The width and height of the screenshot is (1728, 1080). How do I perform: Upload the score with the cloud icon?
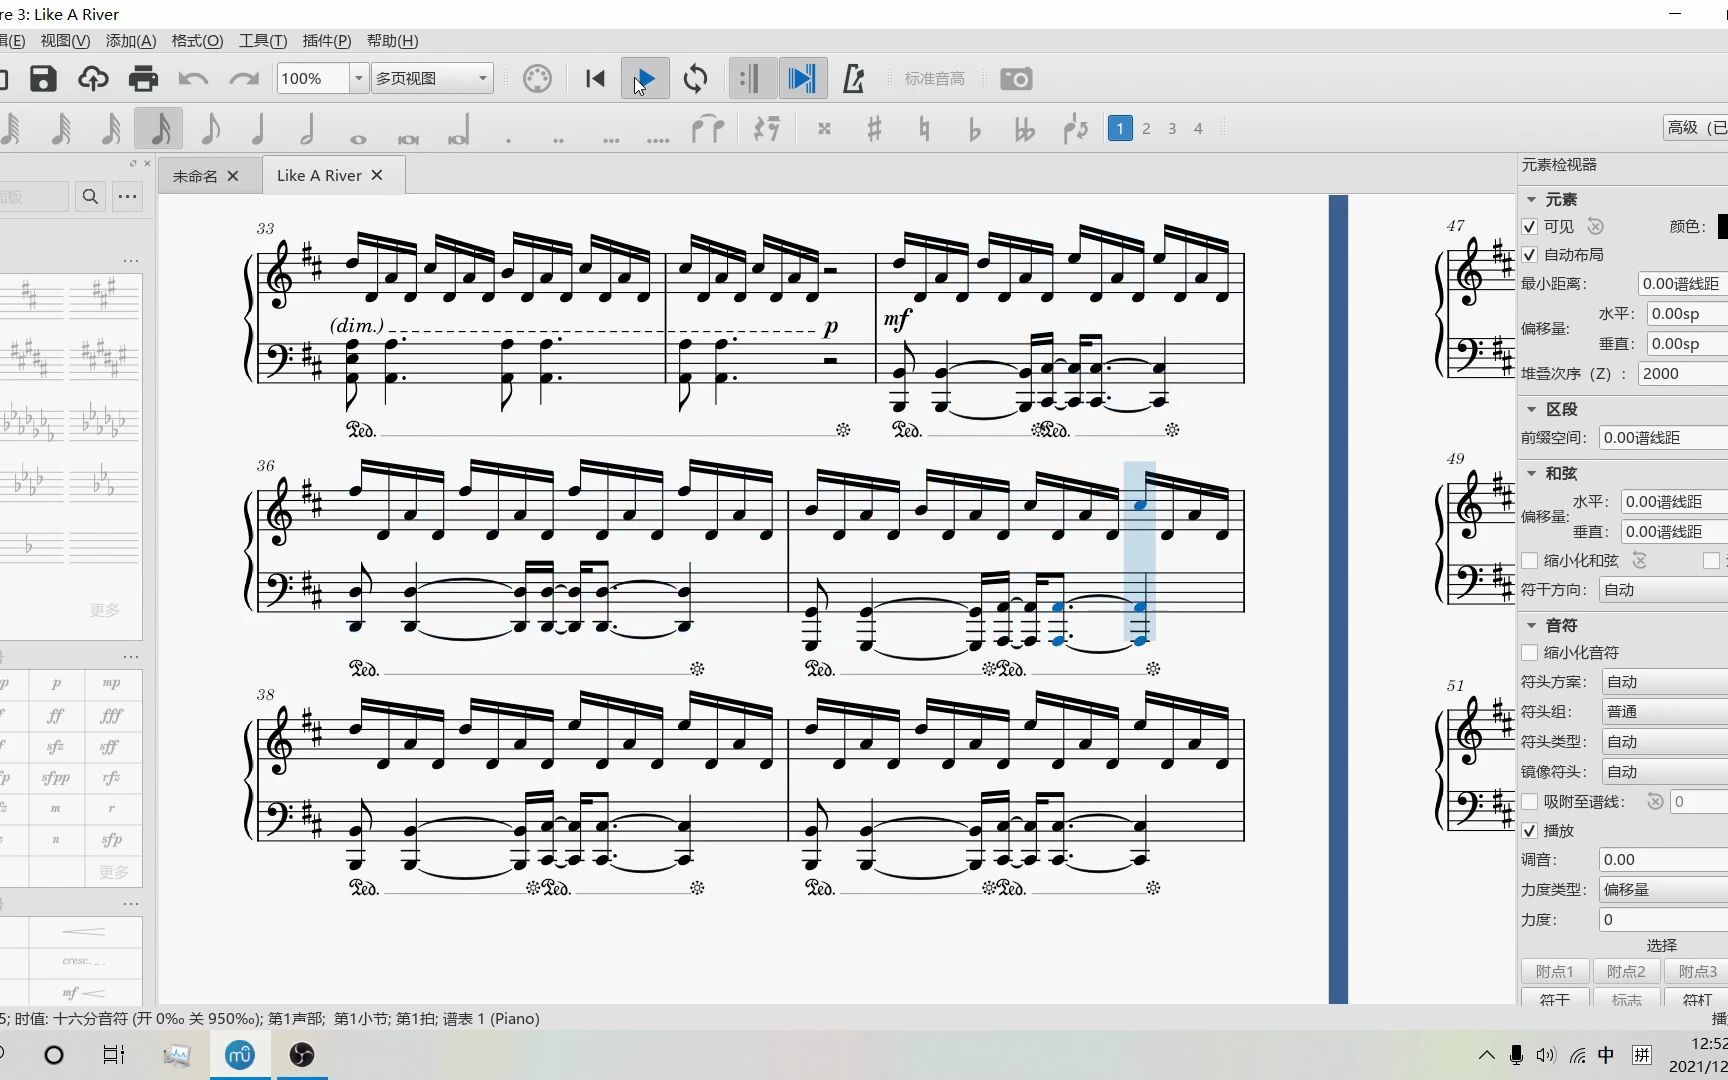pos(93,78)
